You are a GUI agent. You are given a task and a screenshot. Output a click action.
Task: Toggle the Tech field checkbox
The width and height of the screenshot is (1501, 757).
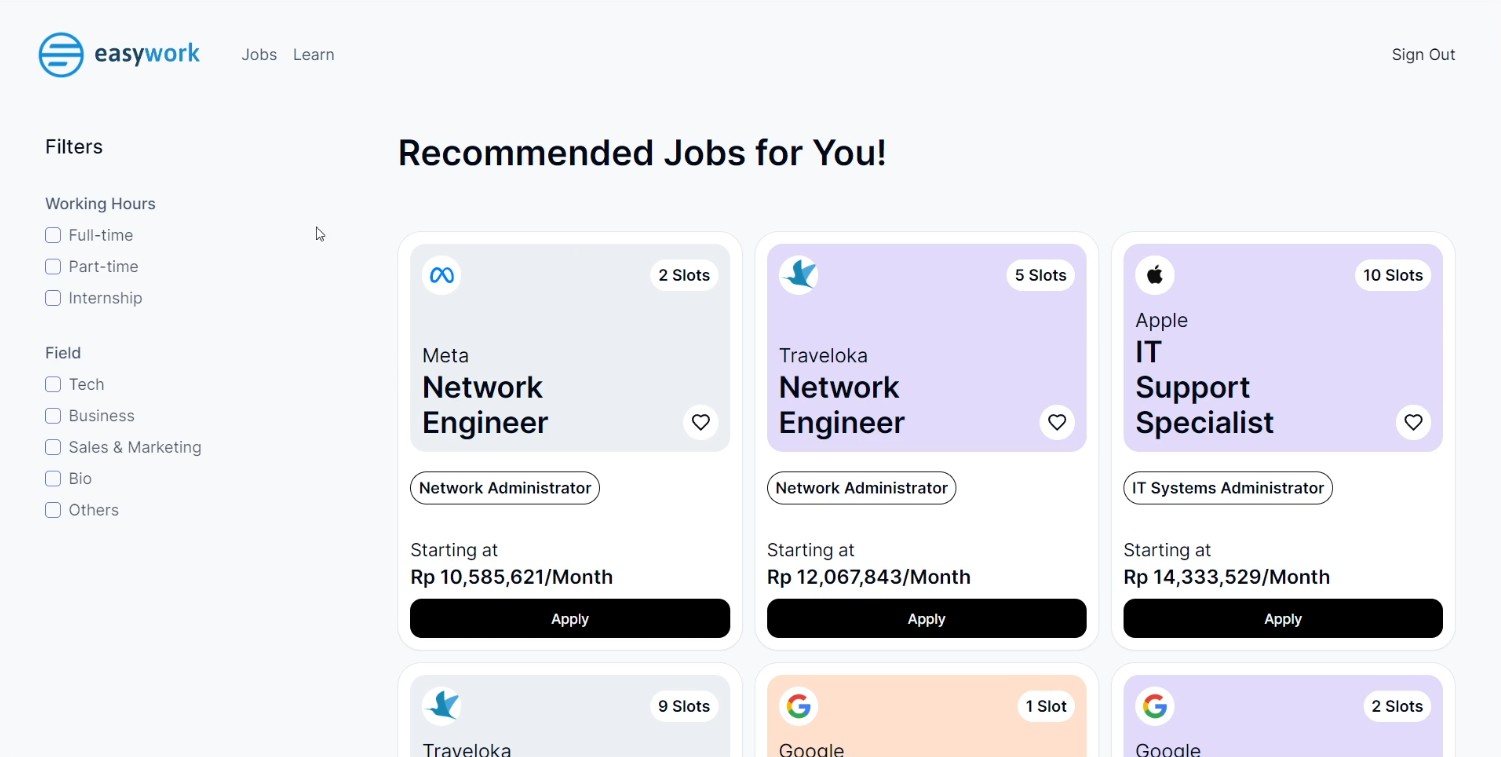(x=53, y=384)
